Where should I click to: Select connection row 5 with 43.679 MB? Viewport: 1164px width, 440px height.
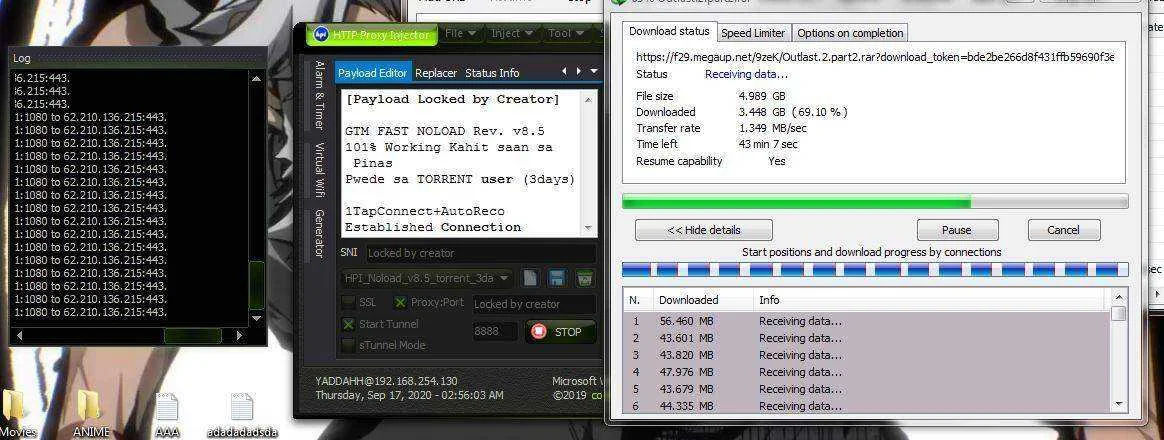[x=867, y=389]
